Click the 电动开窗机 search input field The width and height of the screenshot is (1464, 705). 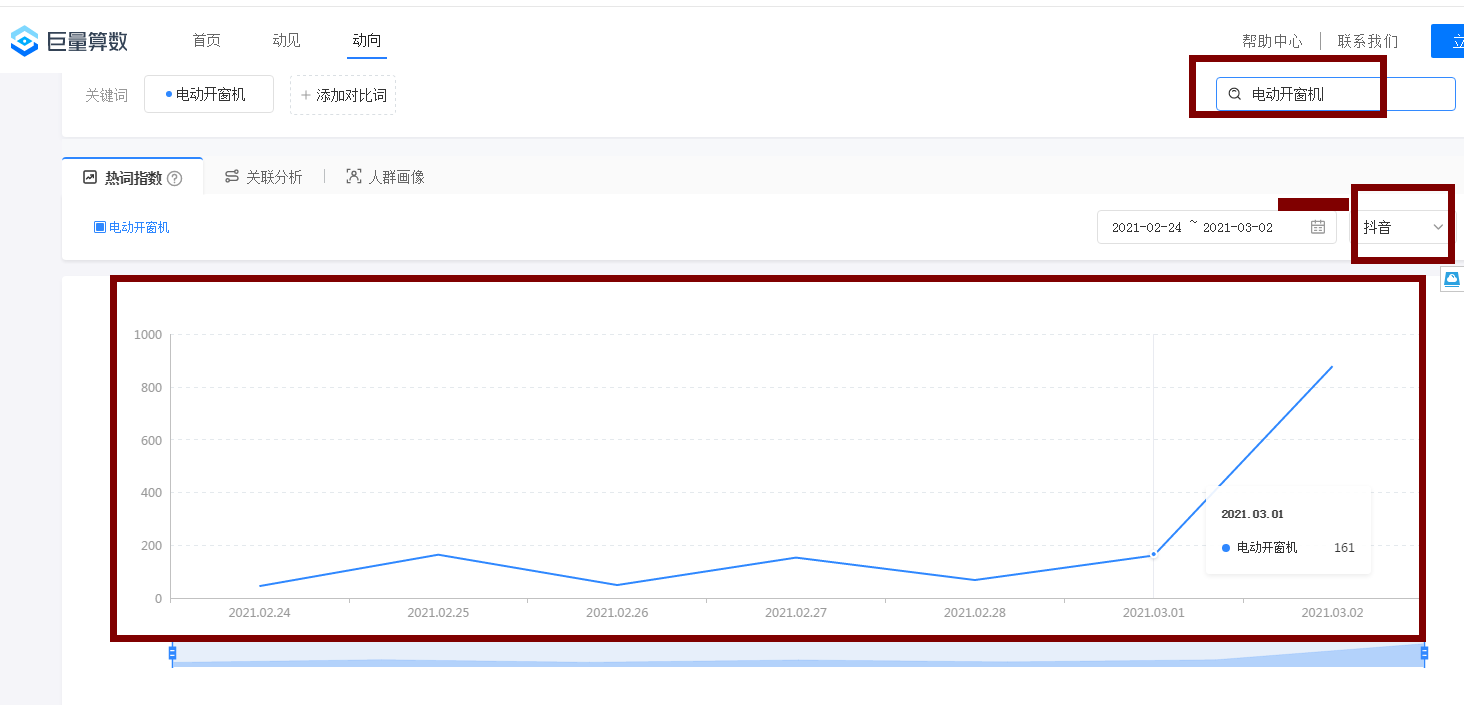[x=1340, y=94]
